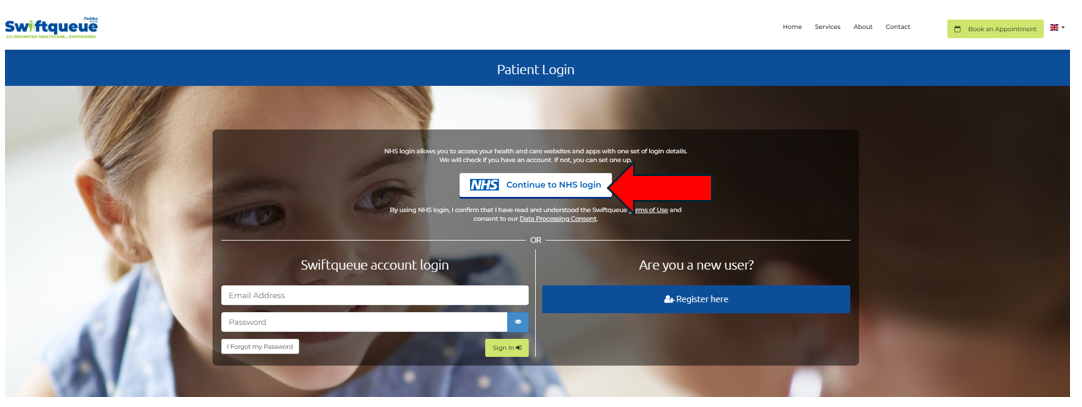This screenshot has height=407, width=1082.
Task: Click the Patient Login header bar
Action: tap(537, 68)
